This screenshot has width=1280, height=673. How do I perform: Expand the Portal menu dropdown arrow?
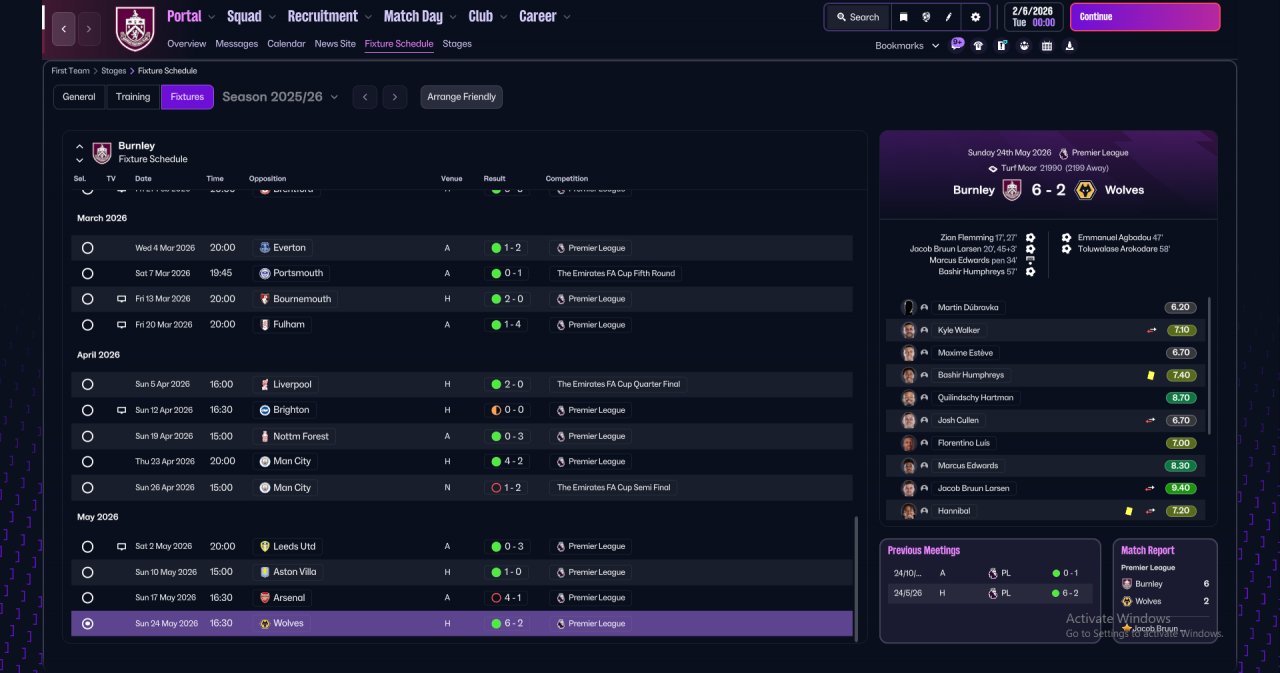coord(211,17)
